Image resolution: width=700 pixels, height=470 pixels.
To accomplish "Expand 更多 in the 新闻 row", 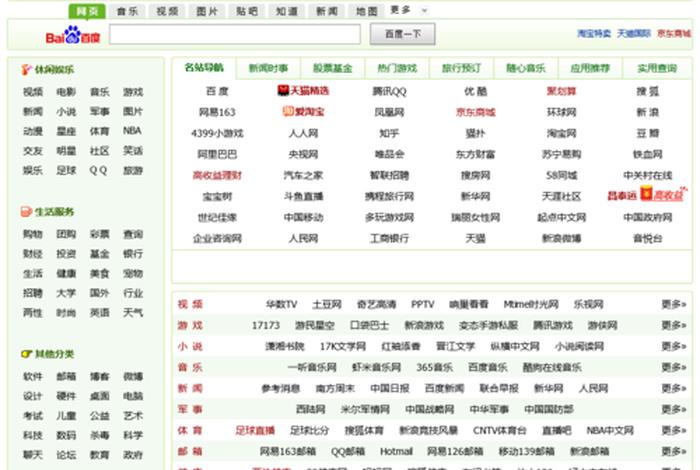I will pos(674,388).
